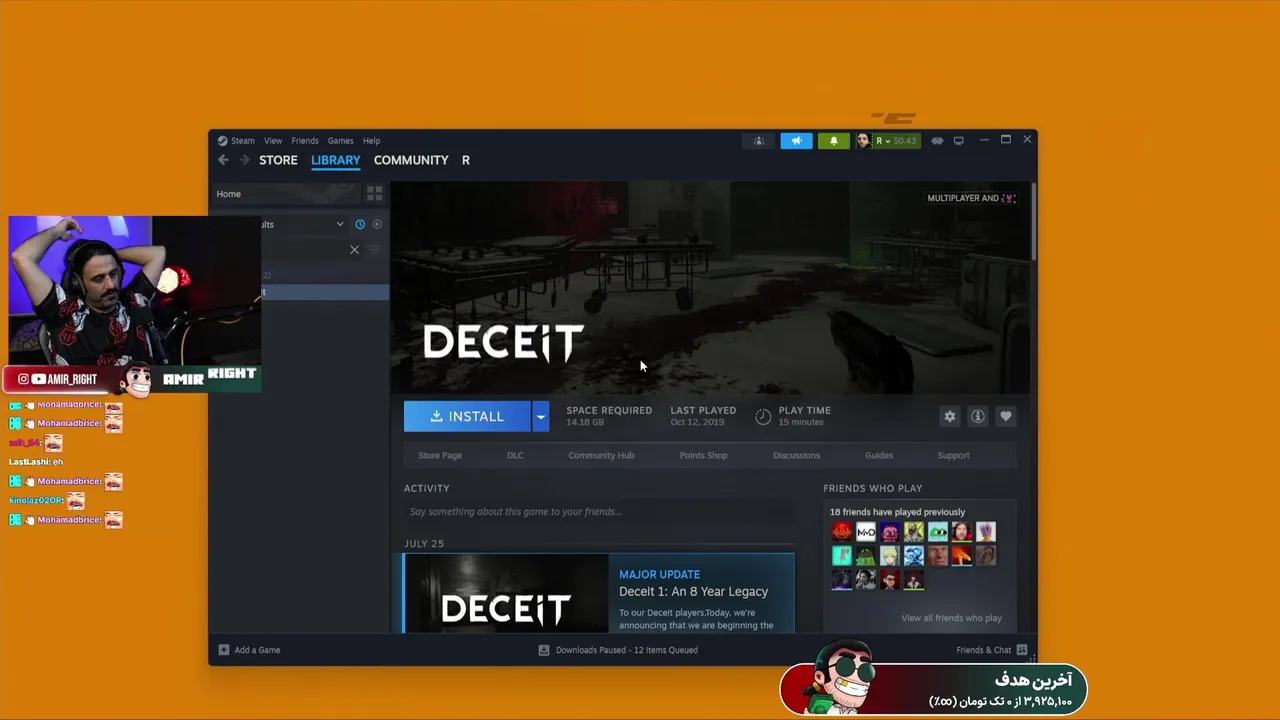Go back with the left arrow

[223, 160]
